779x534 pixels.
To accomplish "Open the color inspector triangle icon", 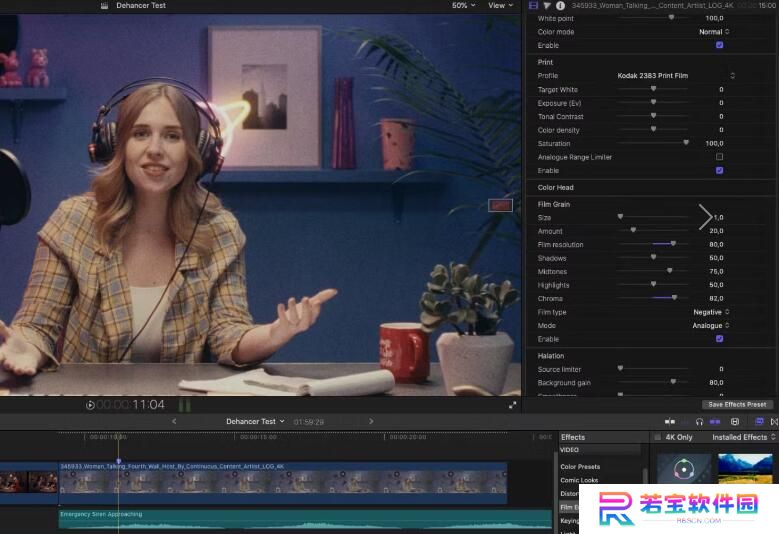I will click(x=546, y=5).
